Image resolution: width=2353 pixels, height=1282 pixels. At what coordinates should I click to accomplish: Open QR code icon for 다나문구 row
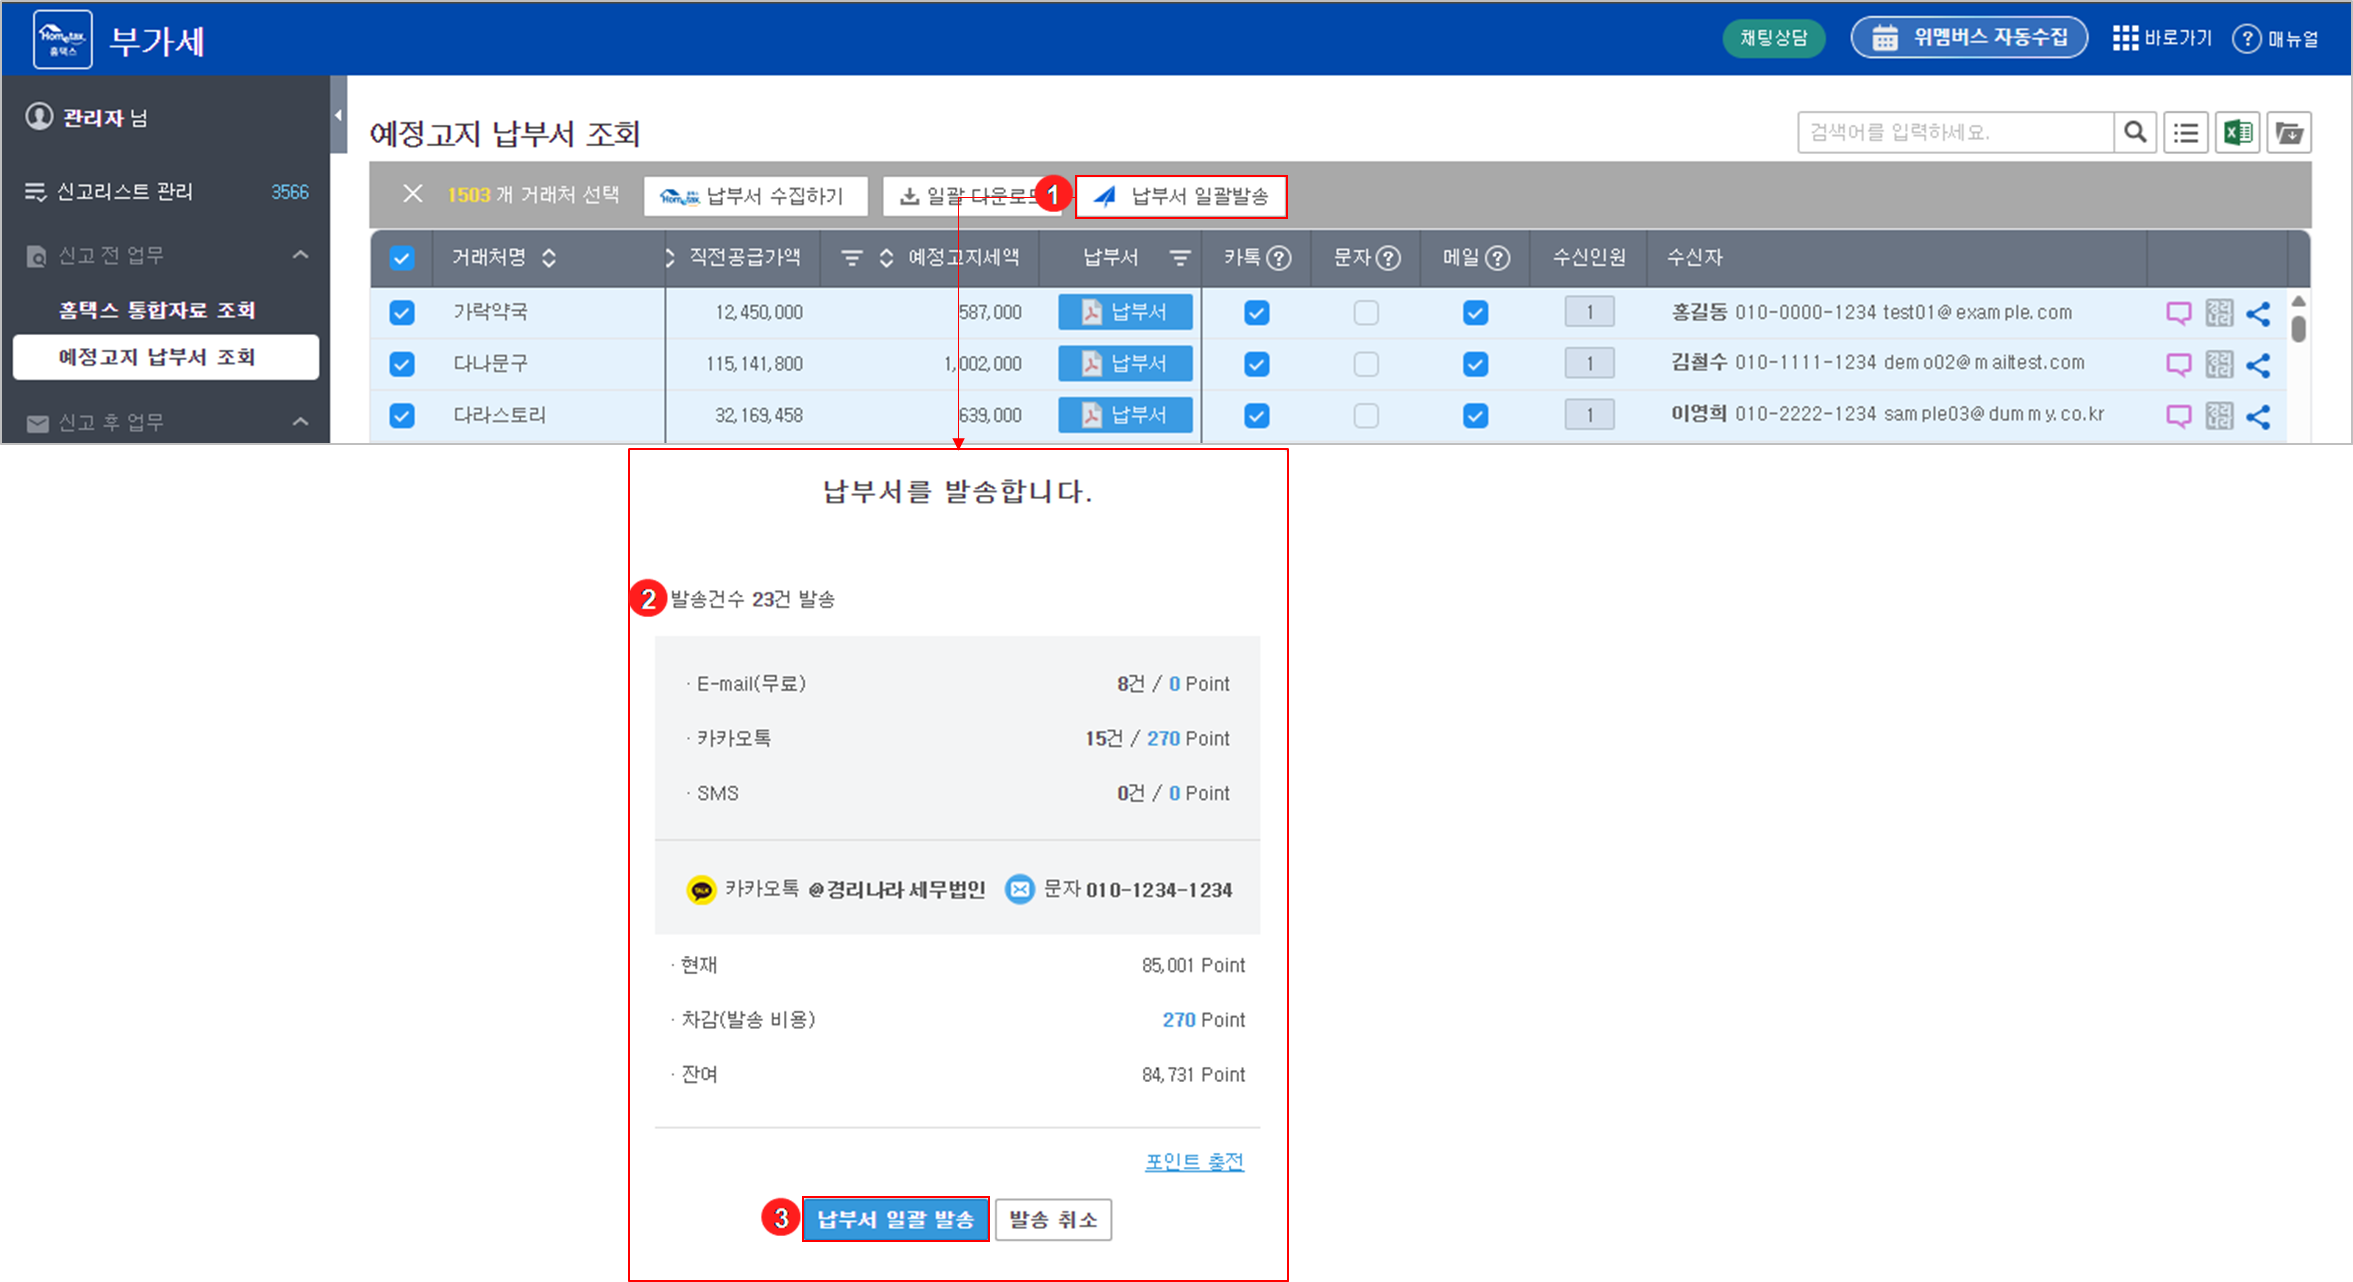point(2219,364)
